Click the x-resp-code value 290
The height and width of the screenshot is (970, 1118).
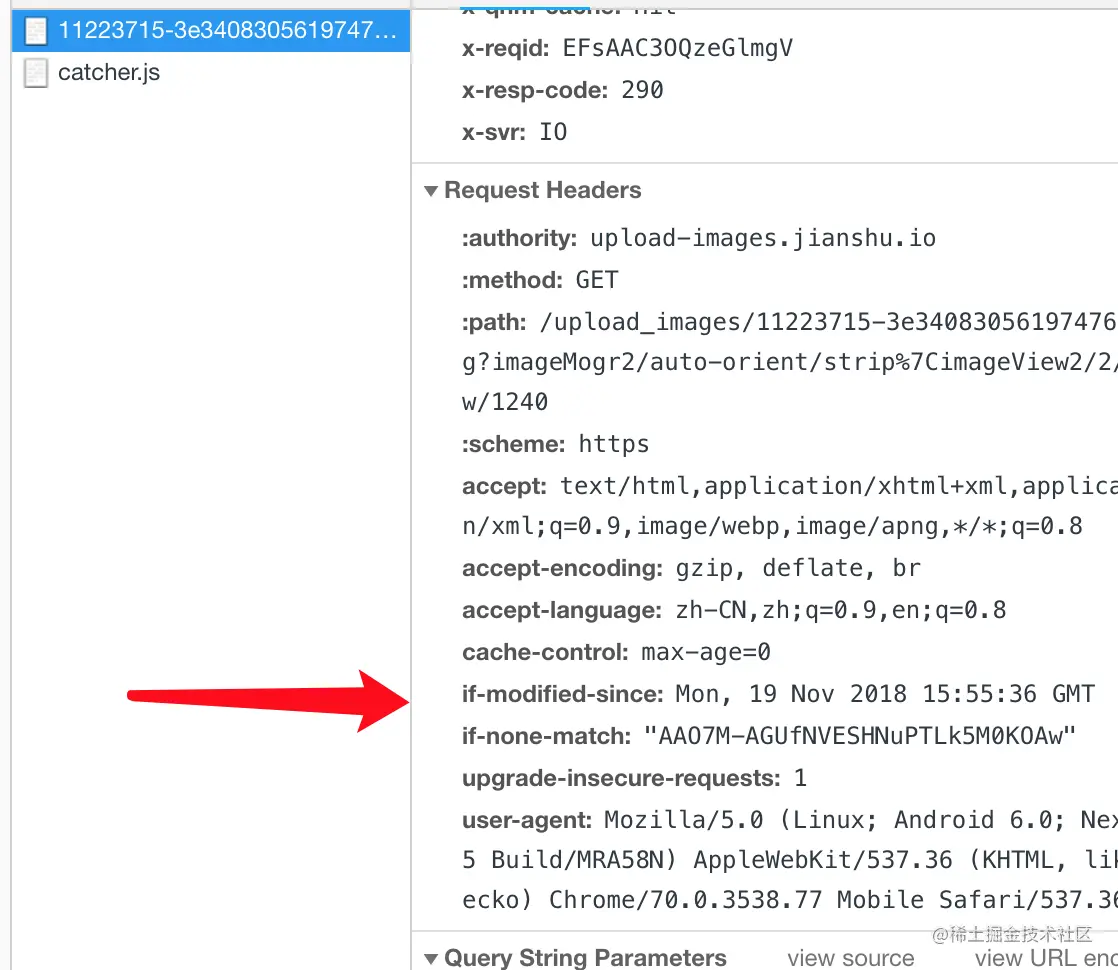[x=642, y=90]
